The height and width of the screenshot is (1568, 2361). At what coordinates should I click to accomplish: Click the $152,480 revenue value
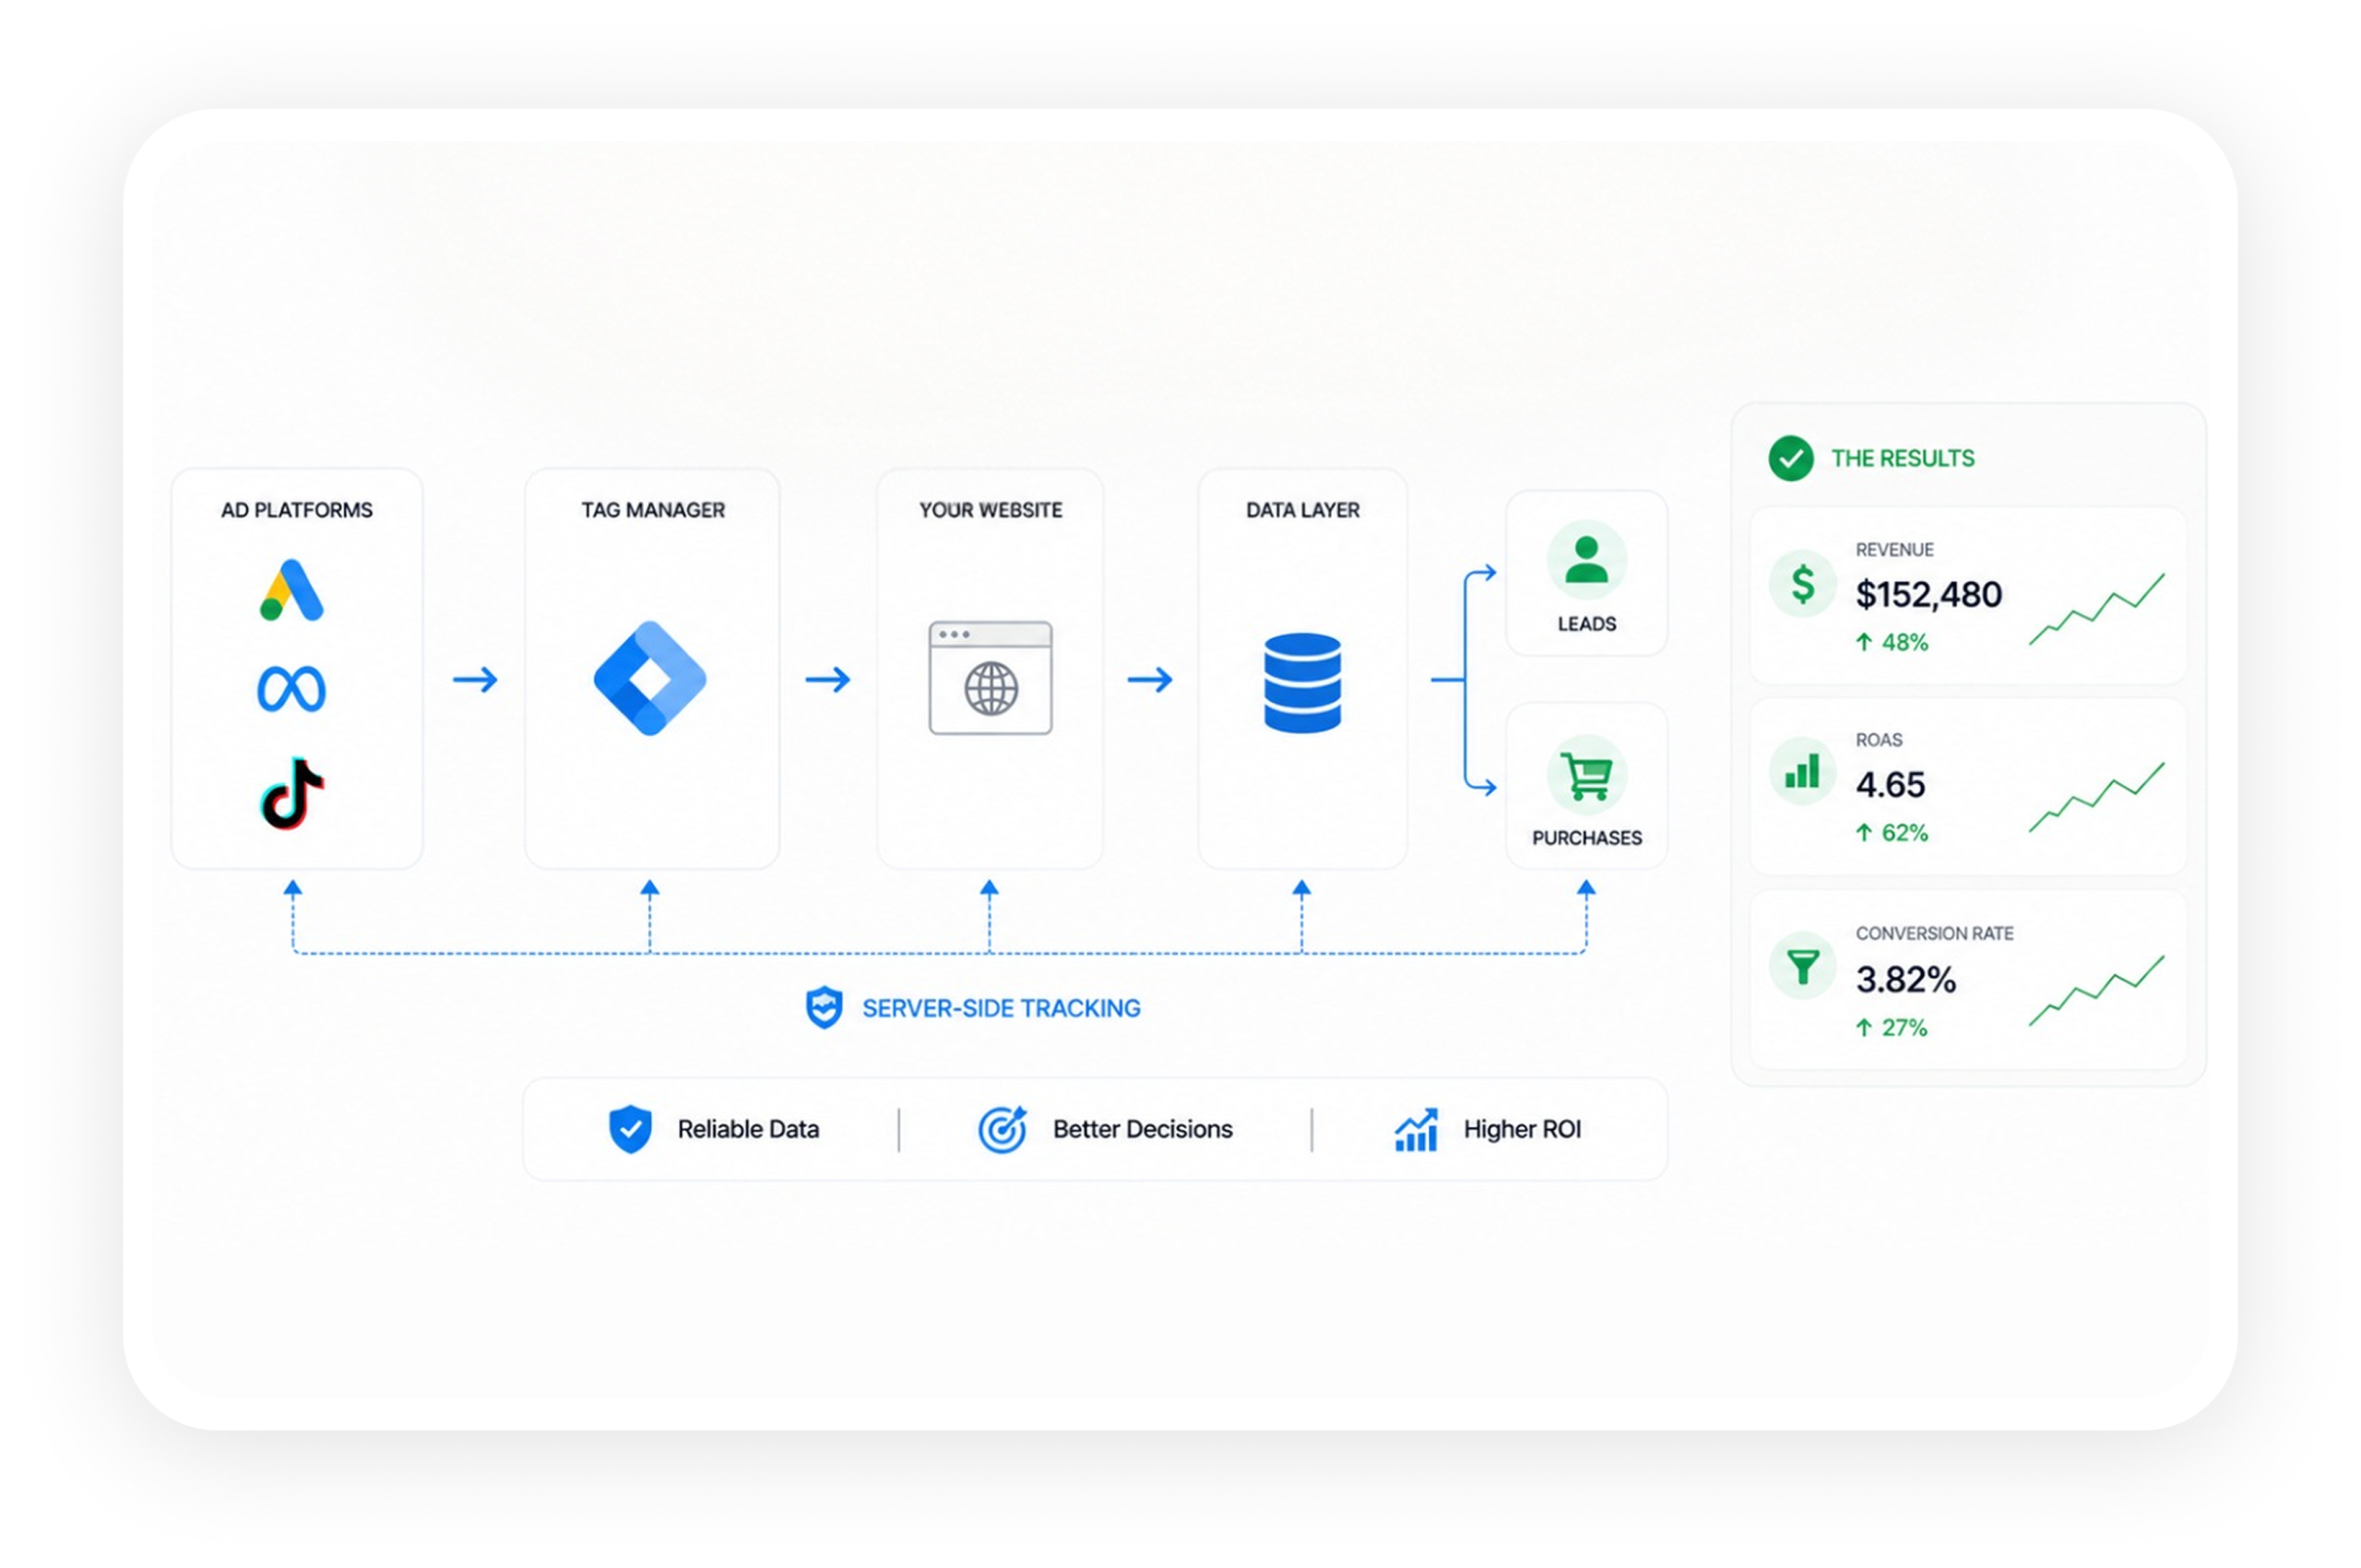pyautogui.click(x=1929, y=595)
